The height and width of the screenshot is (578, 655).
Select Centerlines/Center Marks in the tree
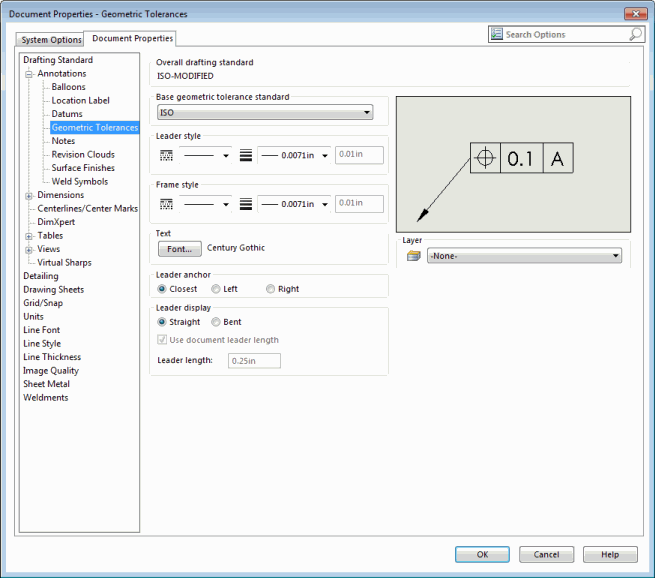pos(88,208)
